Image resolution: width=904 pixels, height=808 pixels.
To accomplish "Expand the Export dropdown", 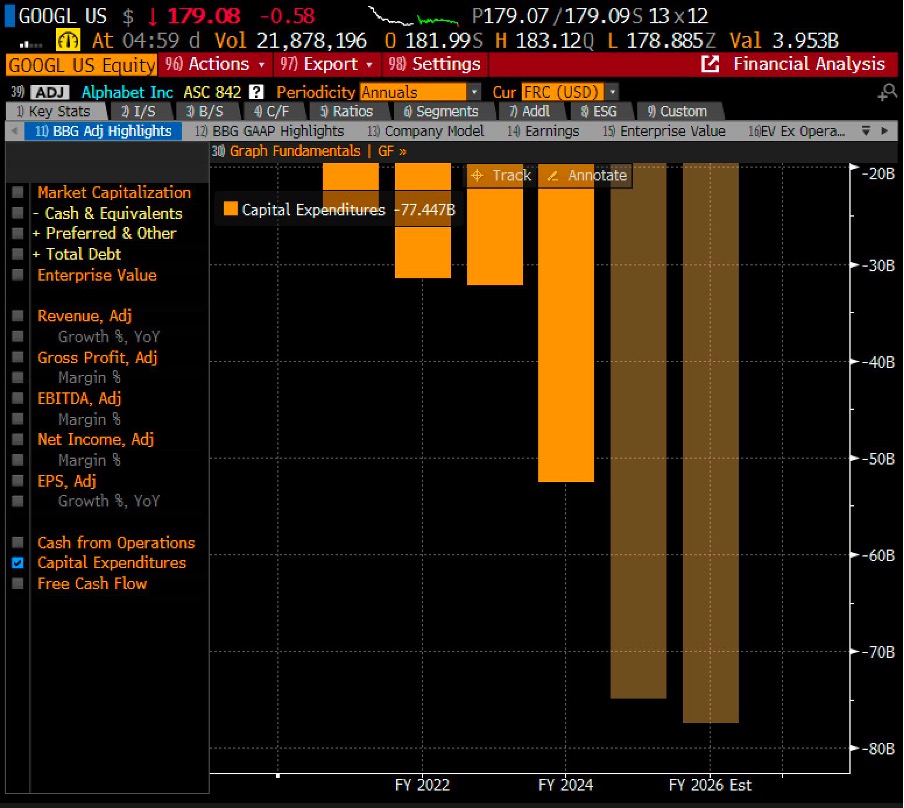I will 327,64.
